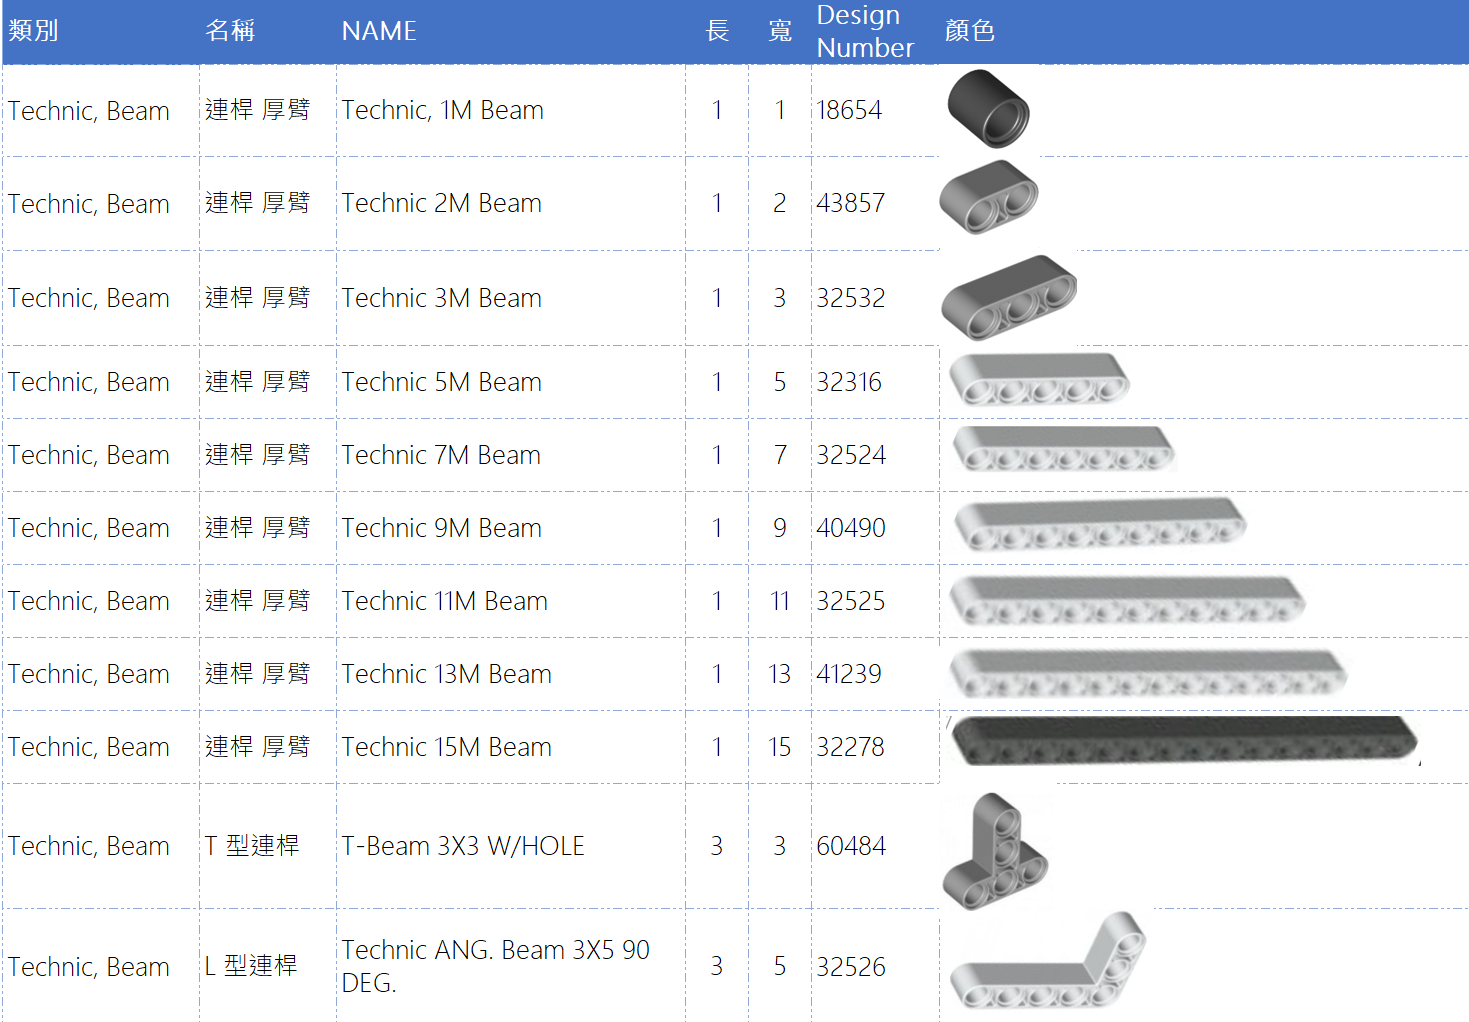Select cell 'Technic ANG. Beam 3X5 90 DEG.'

[511, 966]
